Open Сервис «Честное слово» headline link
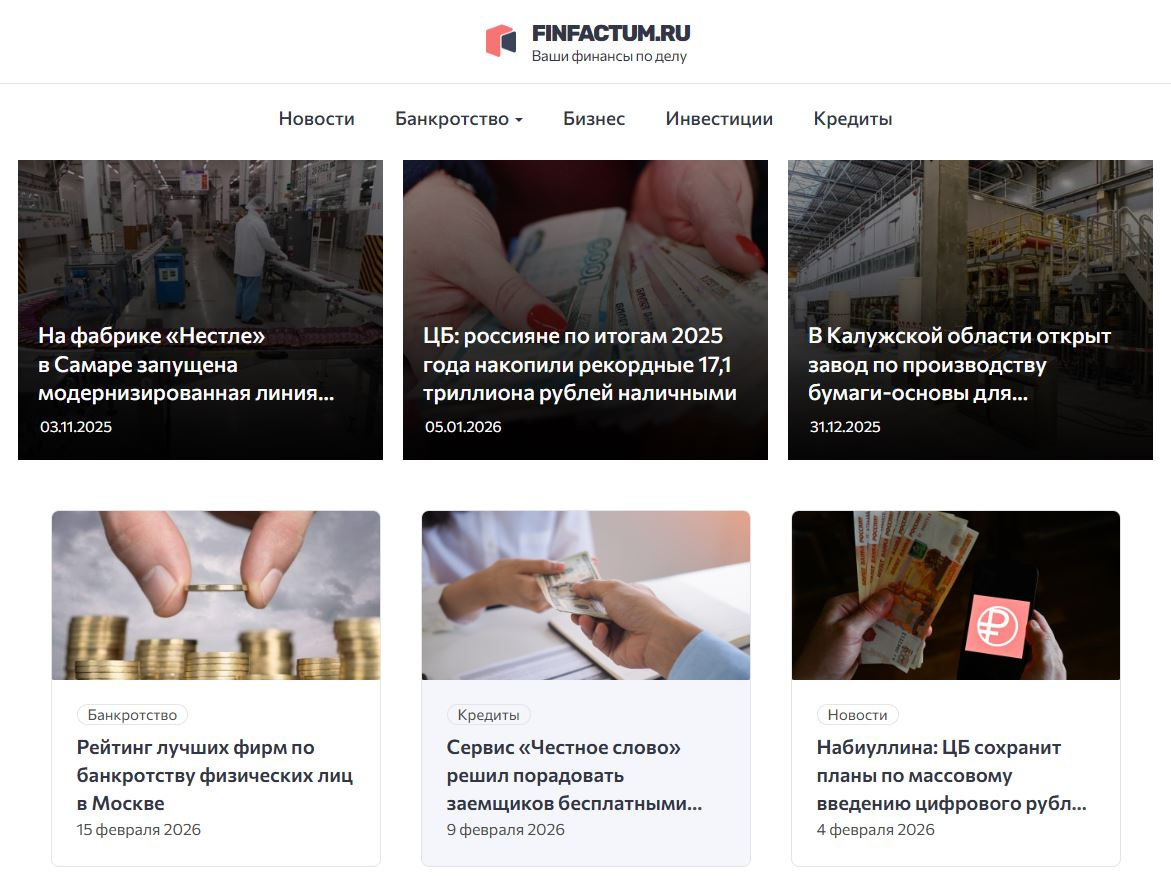The image size is (1171, 884). [x=574, y=775]
